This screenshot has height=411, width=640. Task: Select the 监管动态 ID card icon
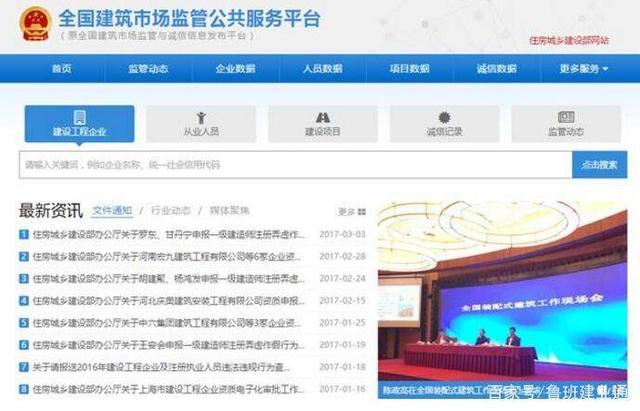(x=566, y=118)
